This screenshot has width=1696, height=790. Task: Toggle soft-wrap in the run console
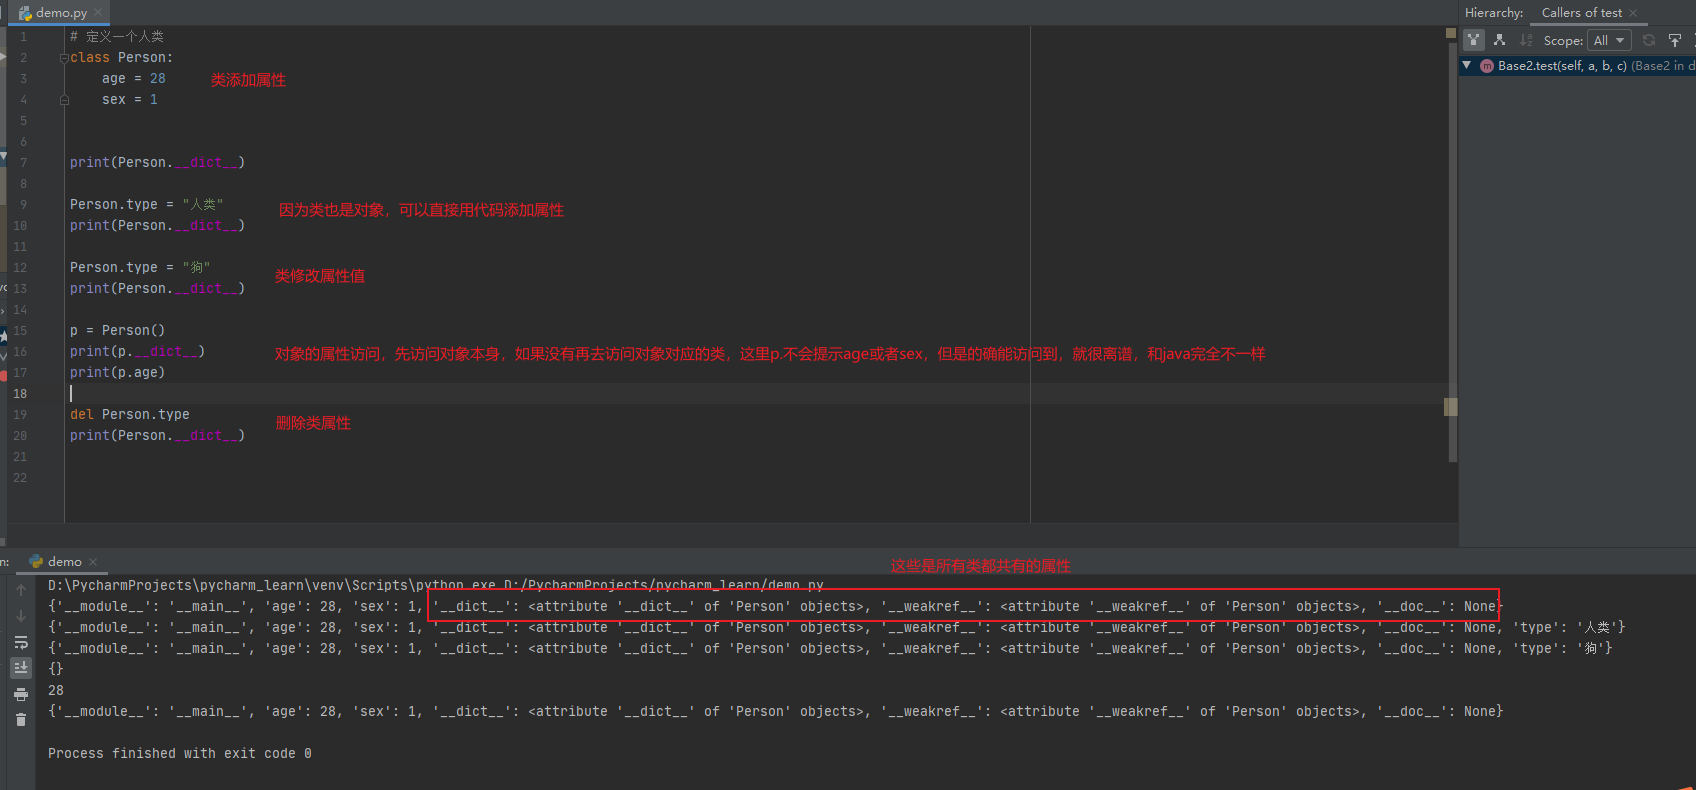click(x=21, y=642)
